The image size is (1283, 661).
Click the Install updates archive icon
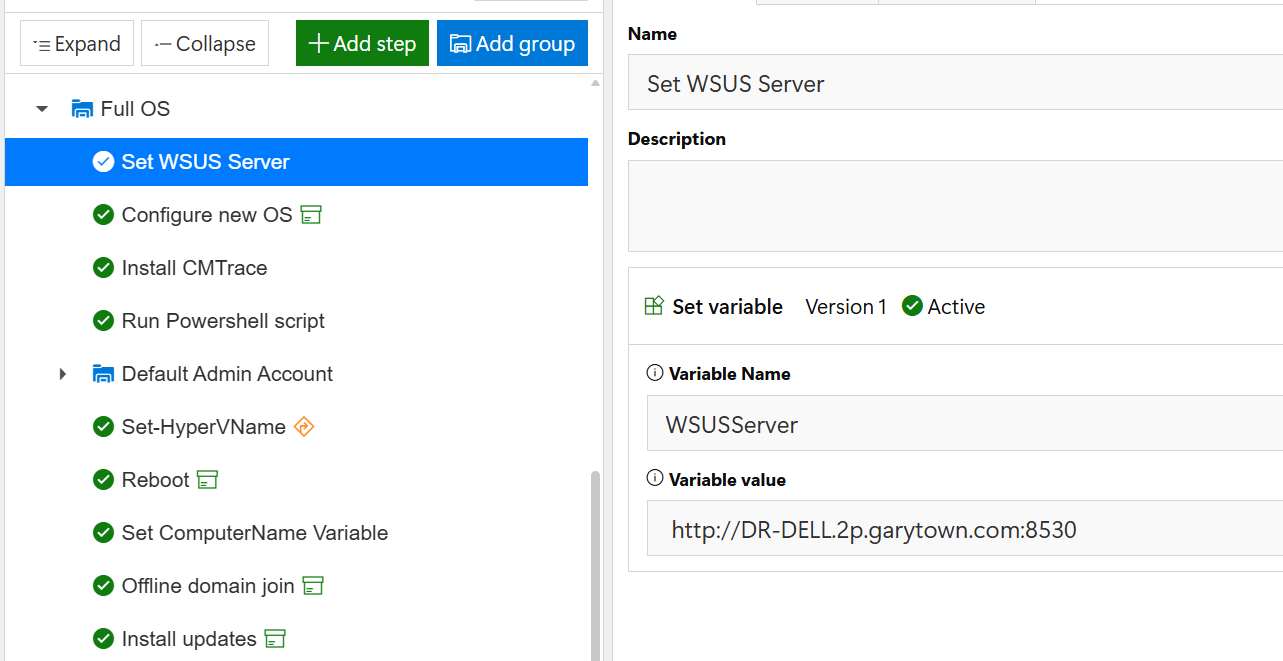click(275, 639)
